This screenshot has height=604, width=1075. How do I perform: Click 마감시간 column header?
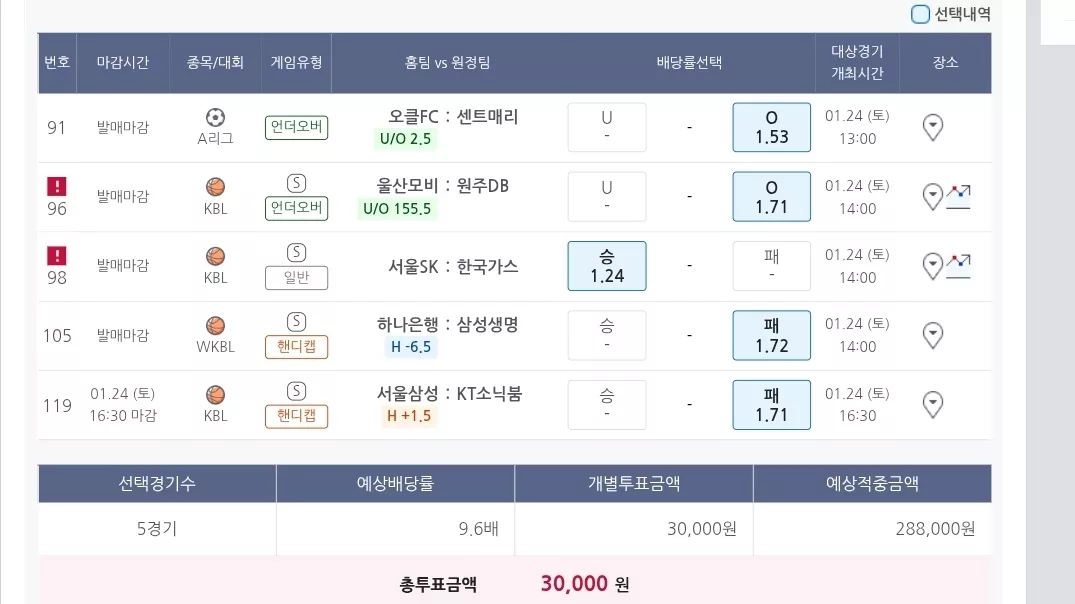(123, 62)
